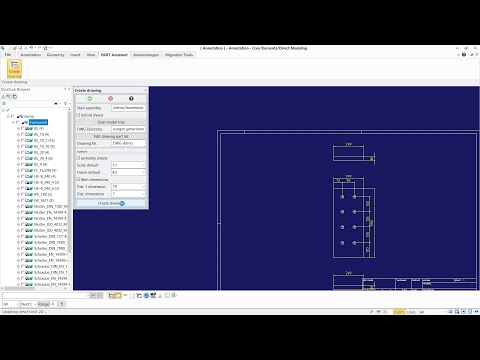Image resolution: width=480 pixels, height=360 pixels.
Task: Toggle the assembly sheets checkbox
Action: 78,158
